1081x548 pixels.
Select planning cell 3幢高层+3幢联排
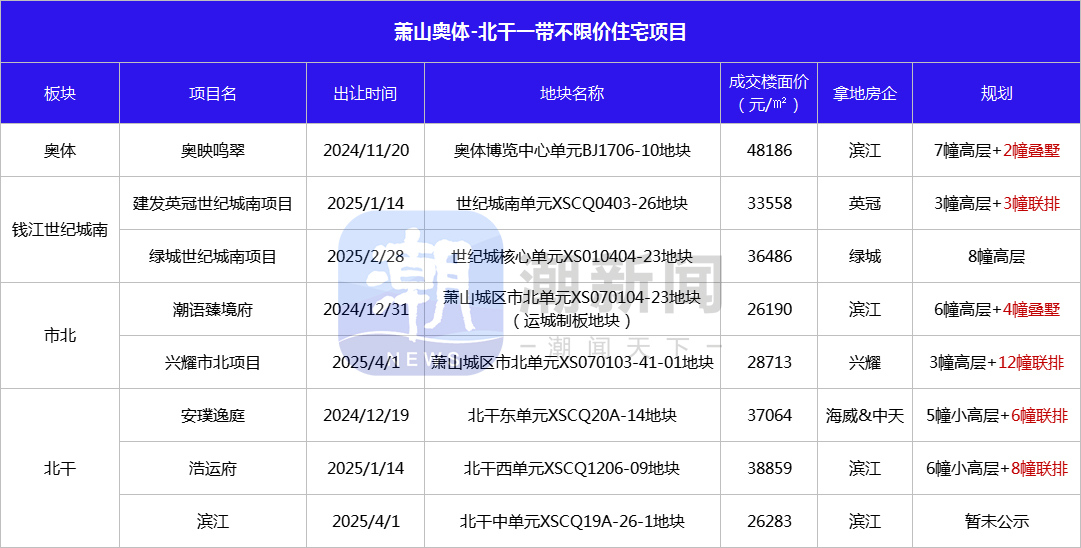(x=996, y=203)
